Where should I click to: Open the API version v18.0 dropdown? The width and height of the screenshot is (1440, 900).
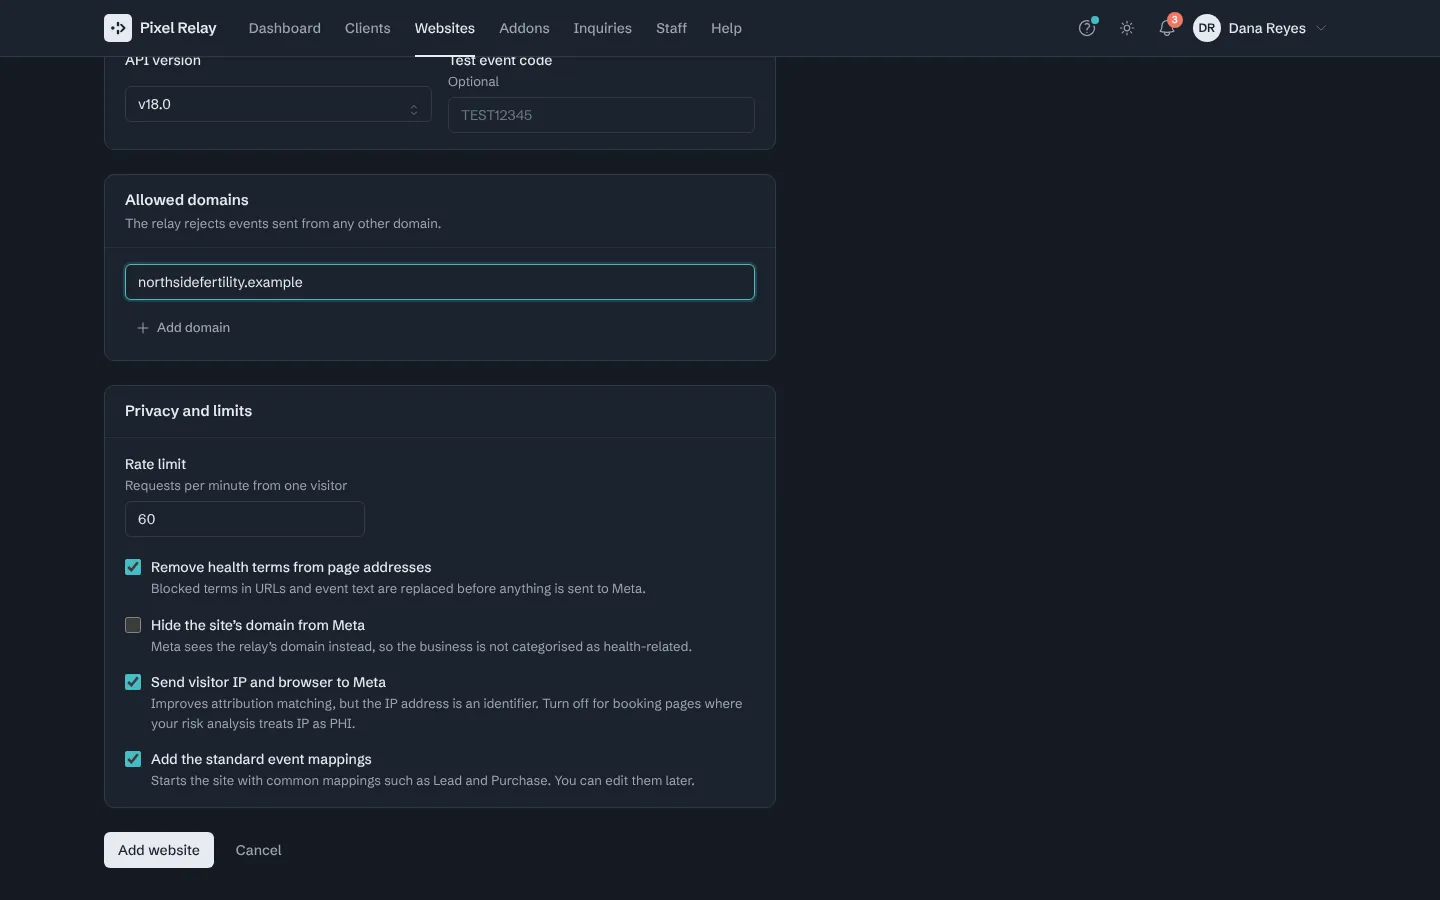(x=278, y=104)
